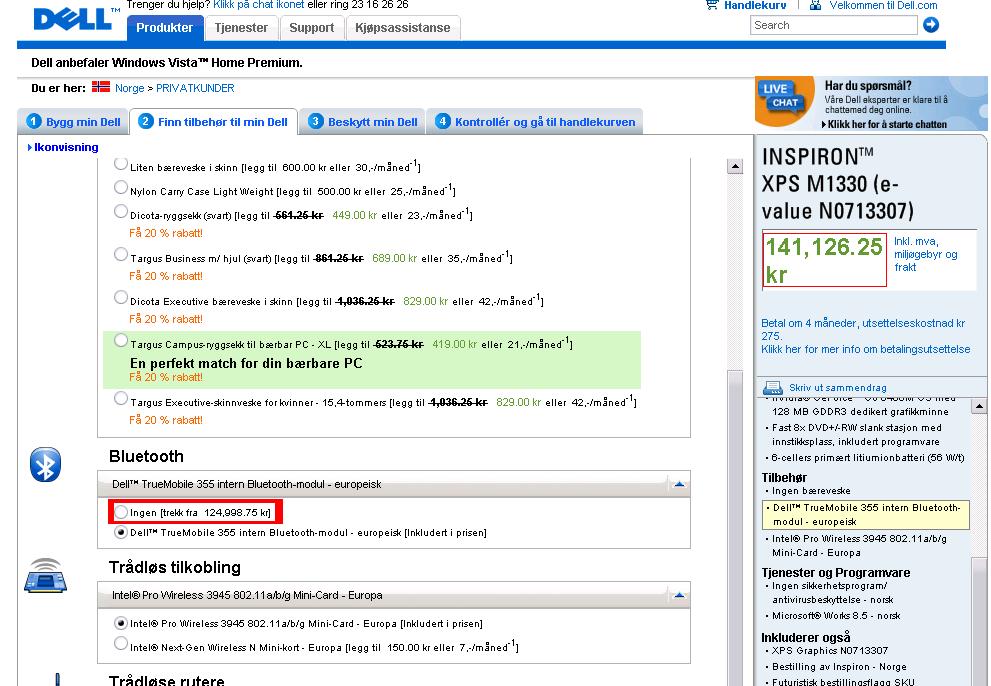
Task: Click the Velkommen til Dell.com people icon
Action: click(x=815, y=5)
